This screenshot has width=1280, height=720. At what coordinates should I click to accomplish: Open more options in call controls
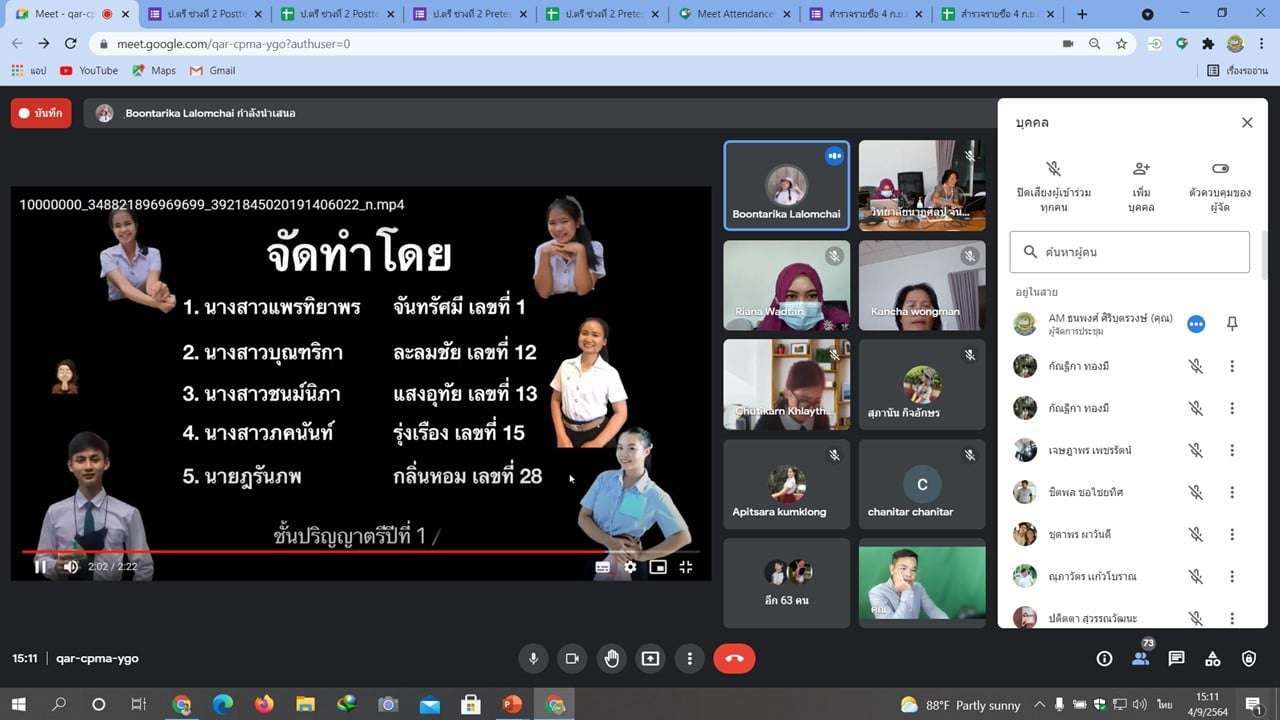689,658
